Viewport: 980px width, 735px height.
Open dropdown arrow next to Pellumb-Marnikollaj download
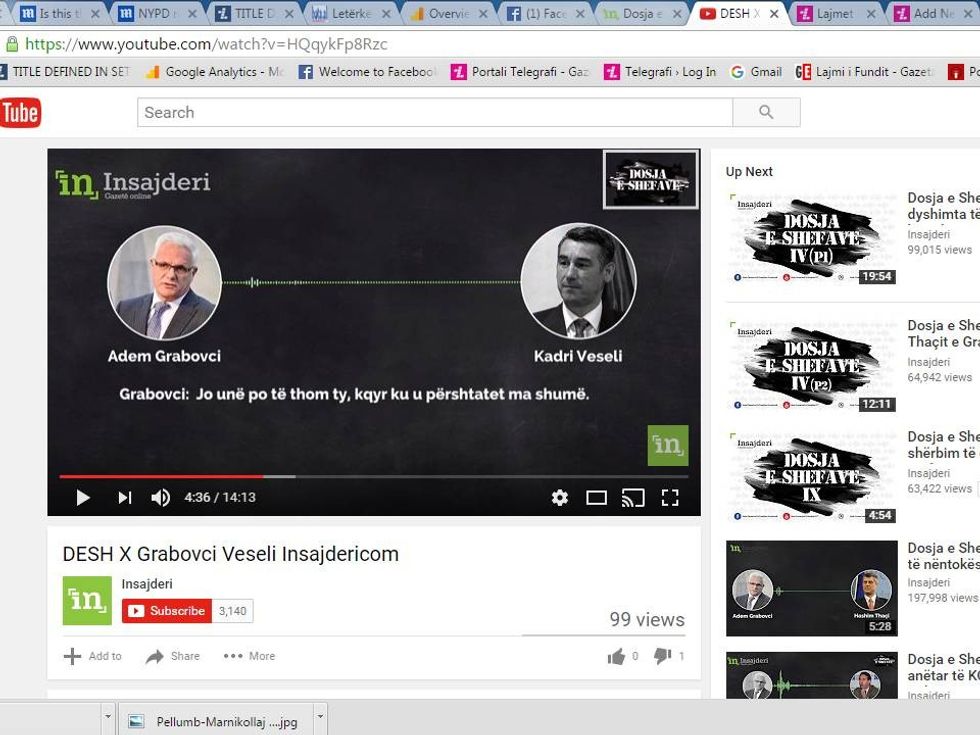pos(320,717)
